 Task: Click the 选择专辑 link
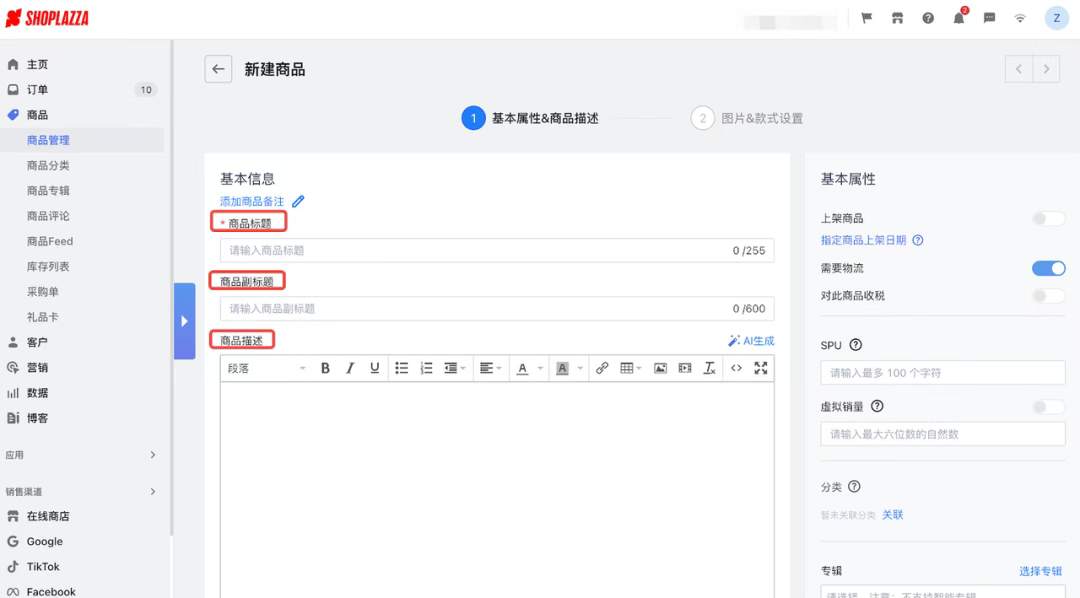point(1040,570)
